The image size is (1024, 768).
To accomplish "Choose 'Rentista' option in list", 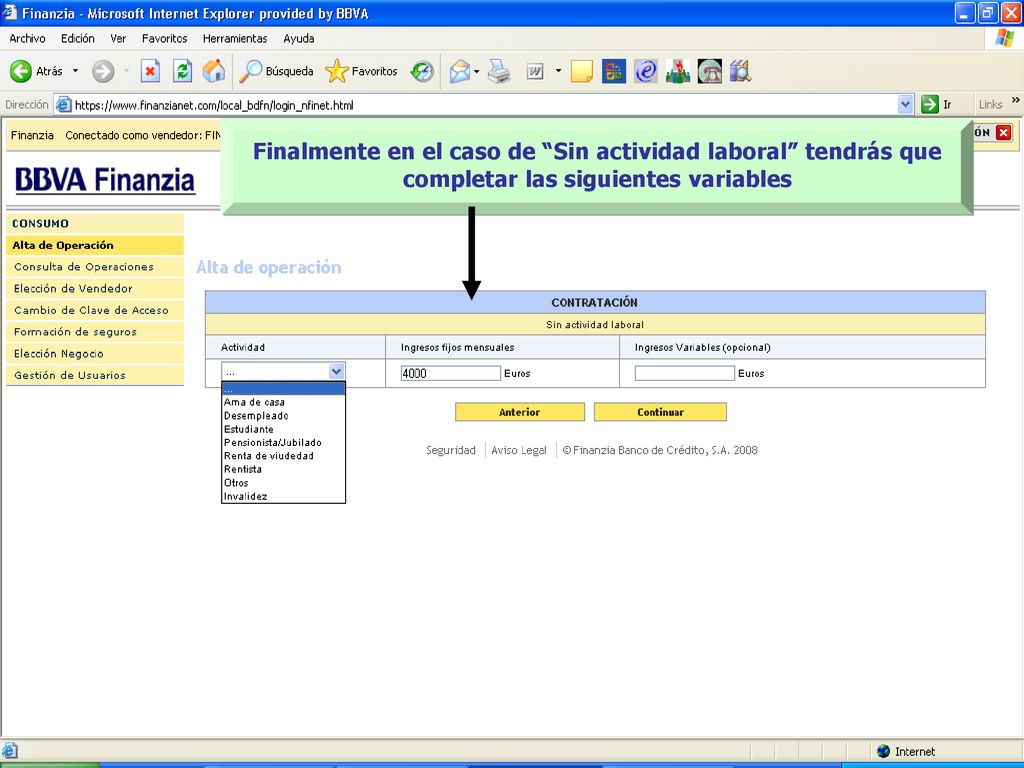I will click(283, 469).
